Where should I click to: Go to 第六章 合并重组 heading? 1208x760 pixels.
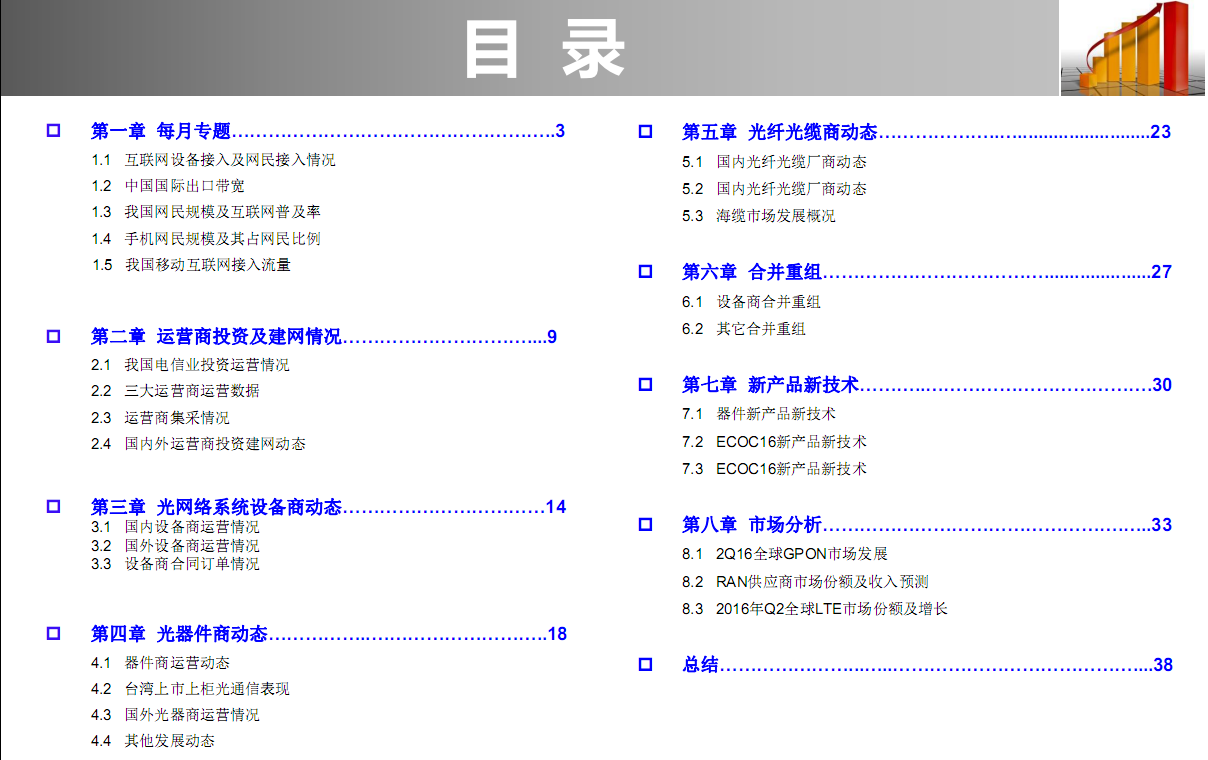751,272
